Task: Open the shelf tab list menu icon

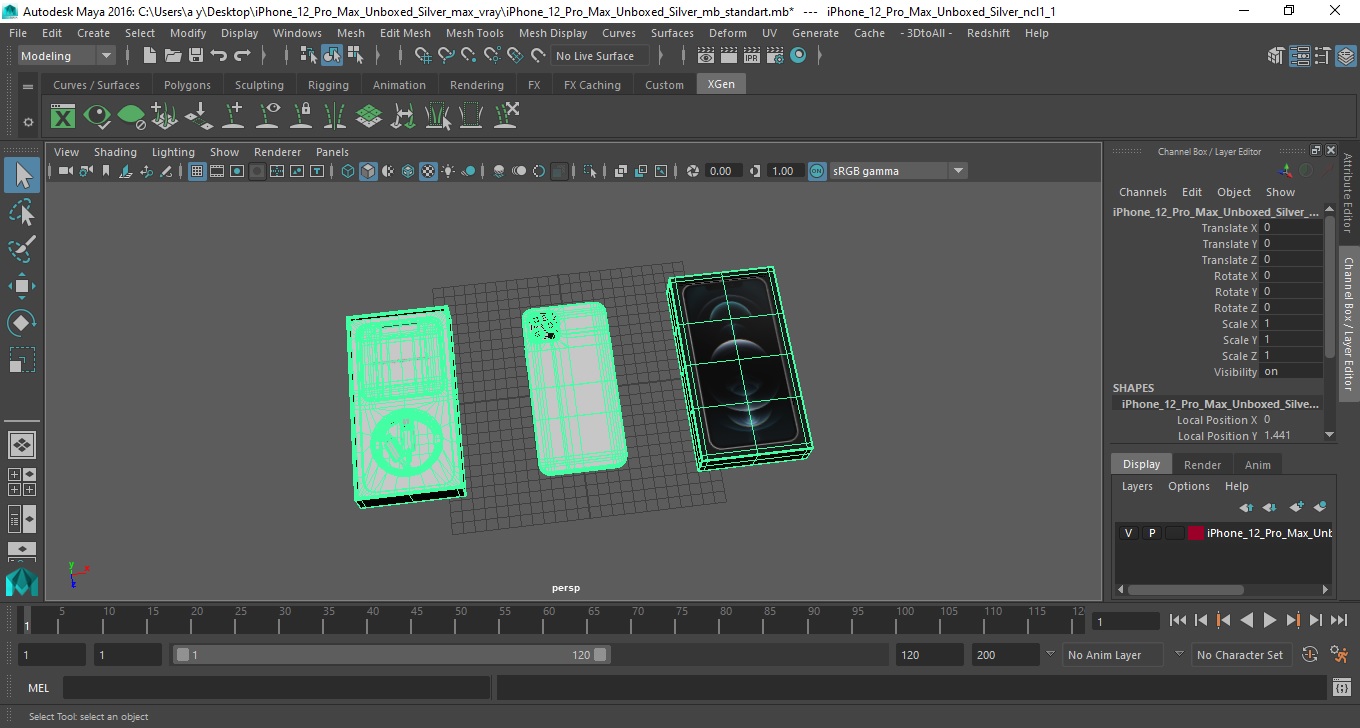Action: [x=28, y=86]
